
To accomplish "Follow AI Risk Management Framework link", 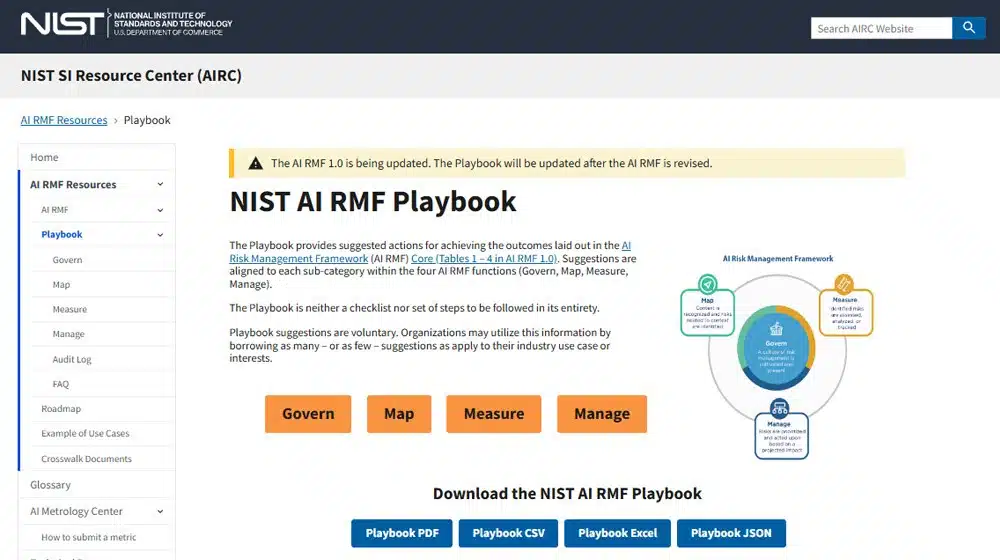I will tap(298, 258).
